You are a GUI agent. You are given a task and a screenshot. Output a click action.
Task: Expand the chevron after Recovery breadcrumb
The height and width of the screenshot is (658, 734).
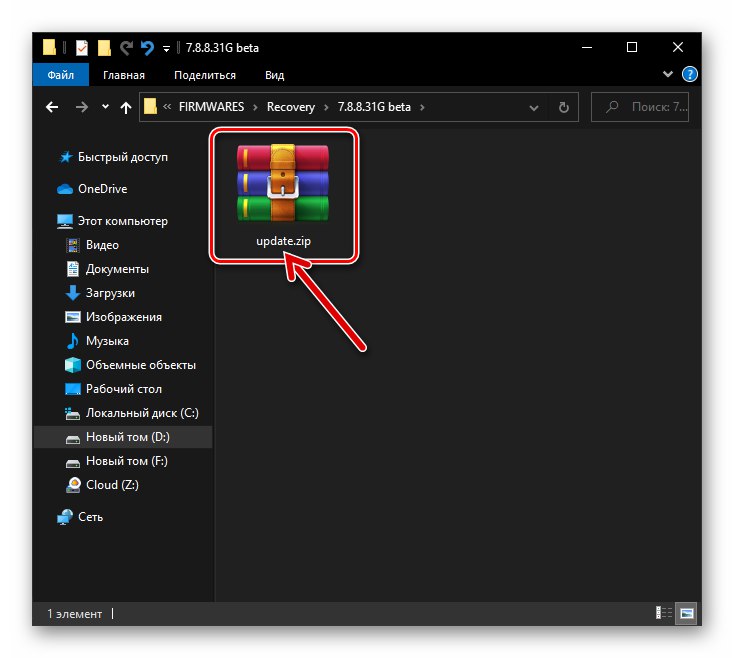pos(326,107)
